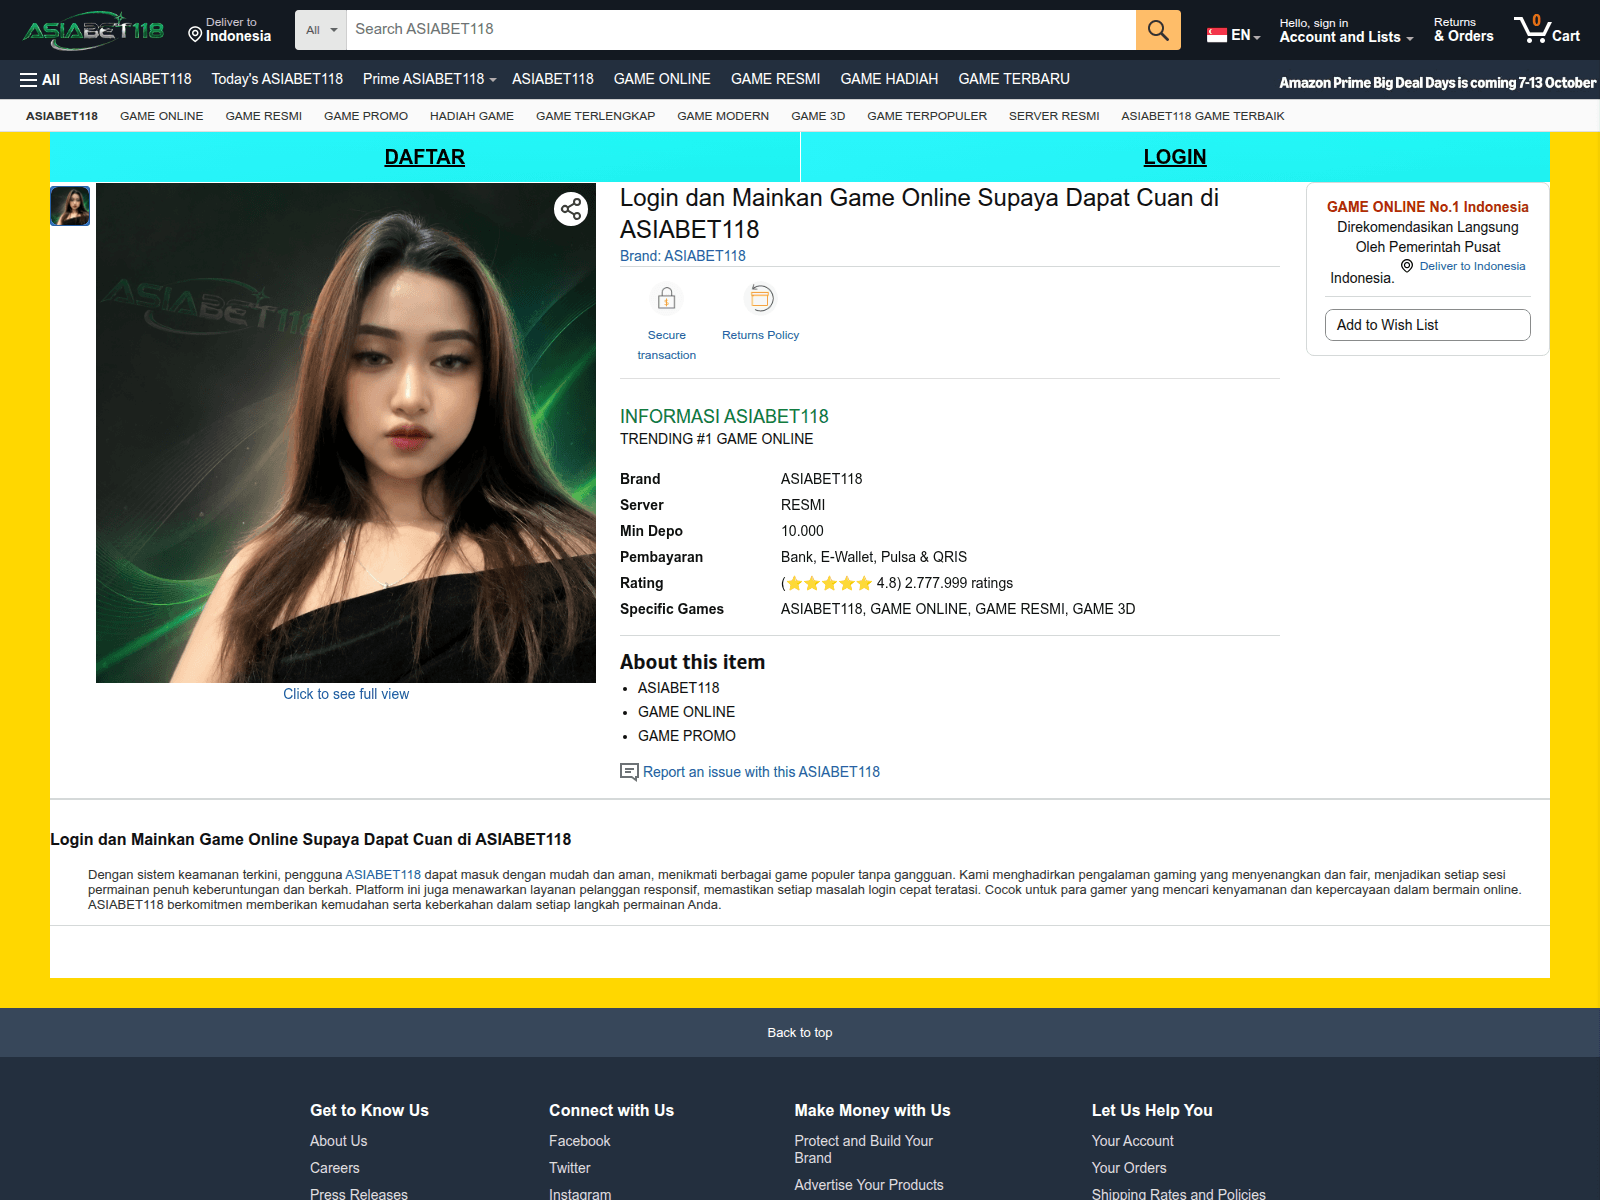Select Today's ASIABET118 nav item
This screenshot has width=1600, height=1200.
click(x=277, y=79)
